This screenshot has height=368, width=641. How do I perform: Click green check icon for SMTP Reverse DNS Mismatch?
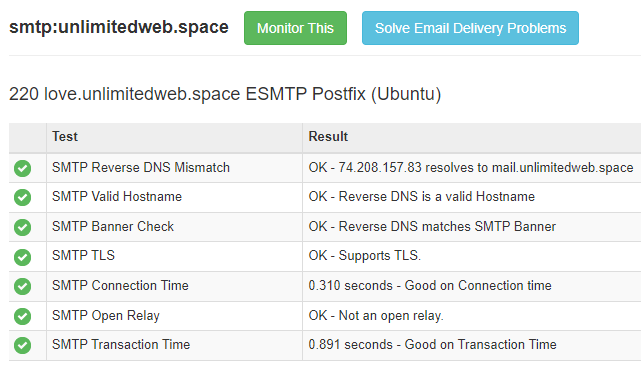click(x=22, y=168)
